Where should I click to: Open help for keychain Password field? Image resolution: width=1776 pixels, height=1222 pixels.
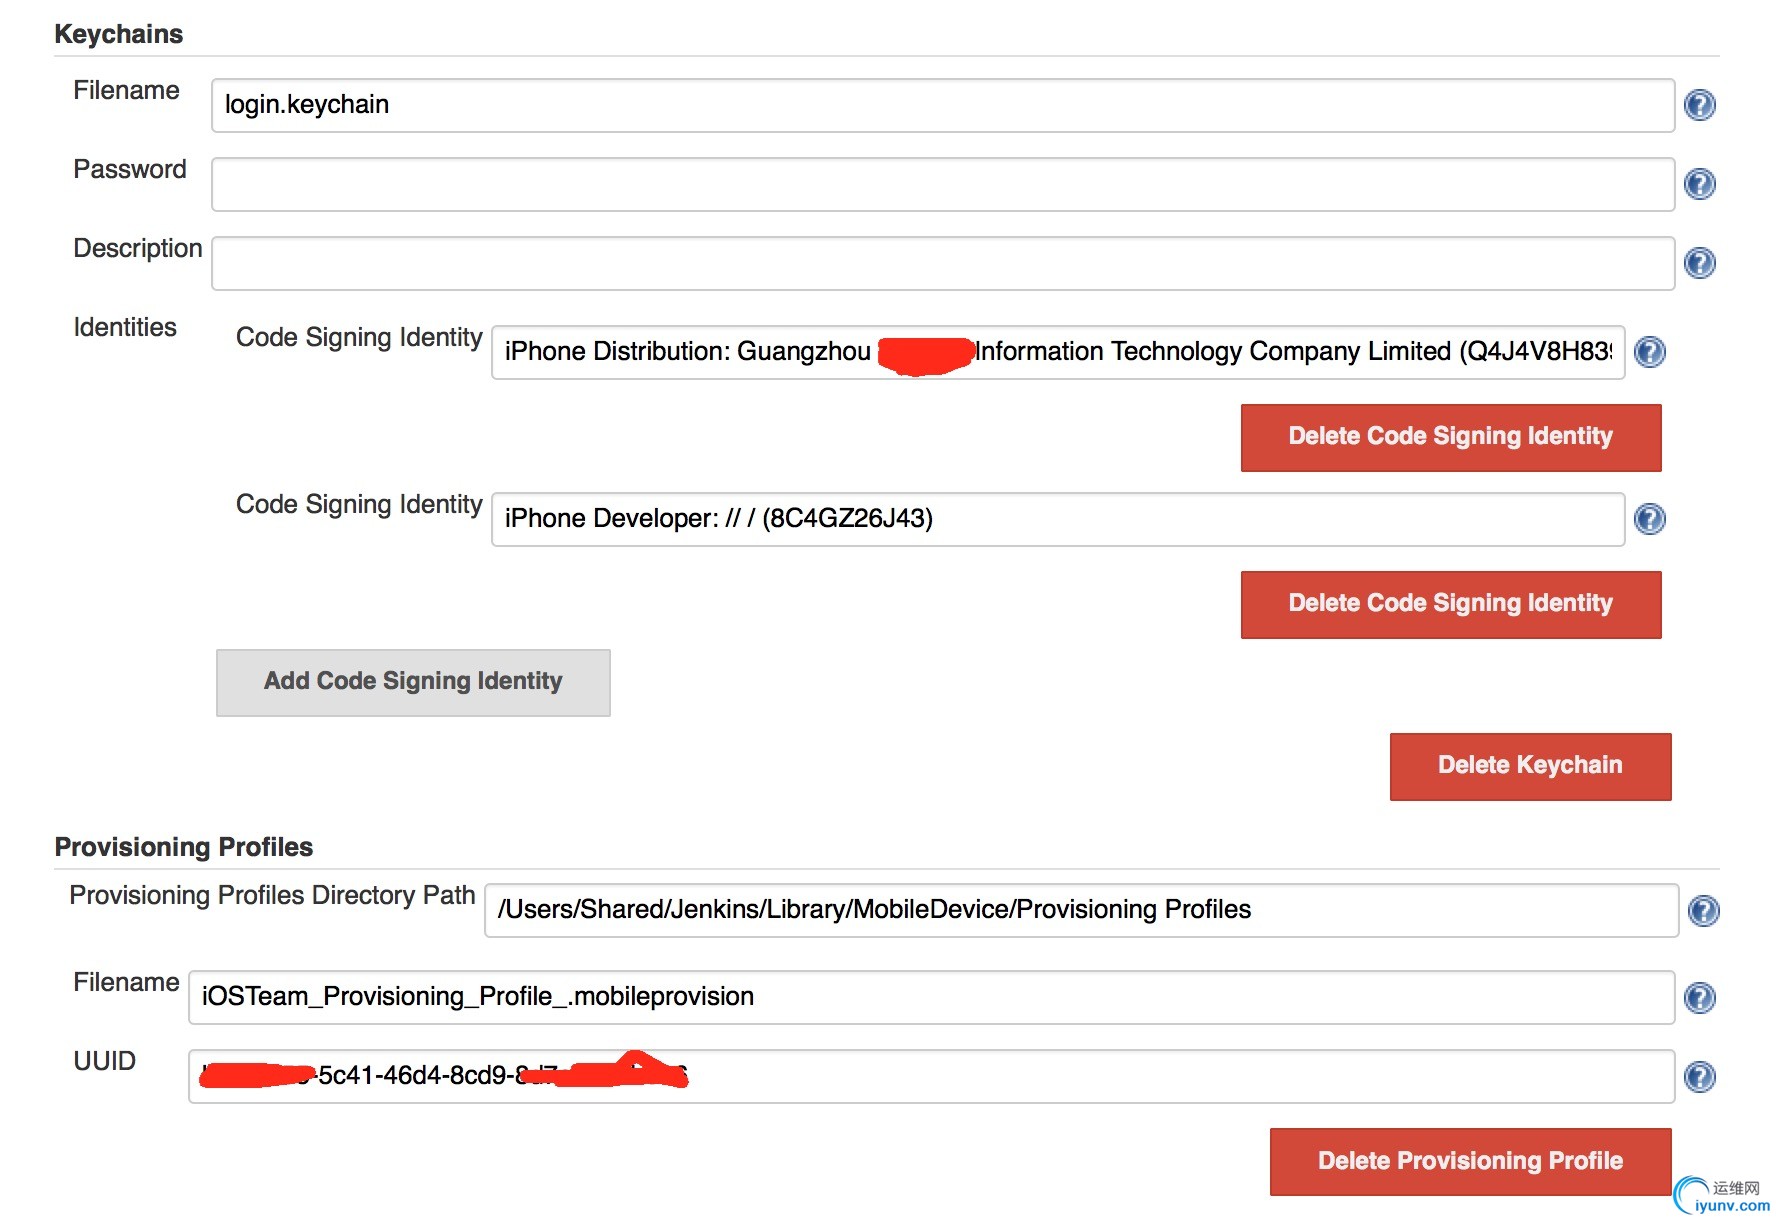(x=1700, y=184)
